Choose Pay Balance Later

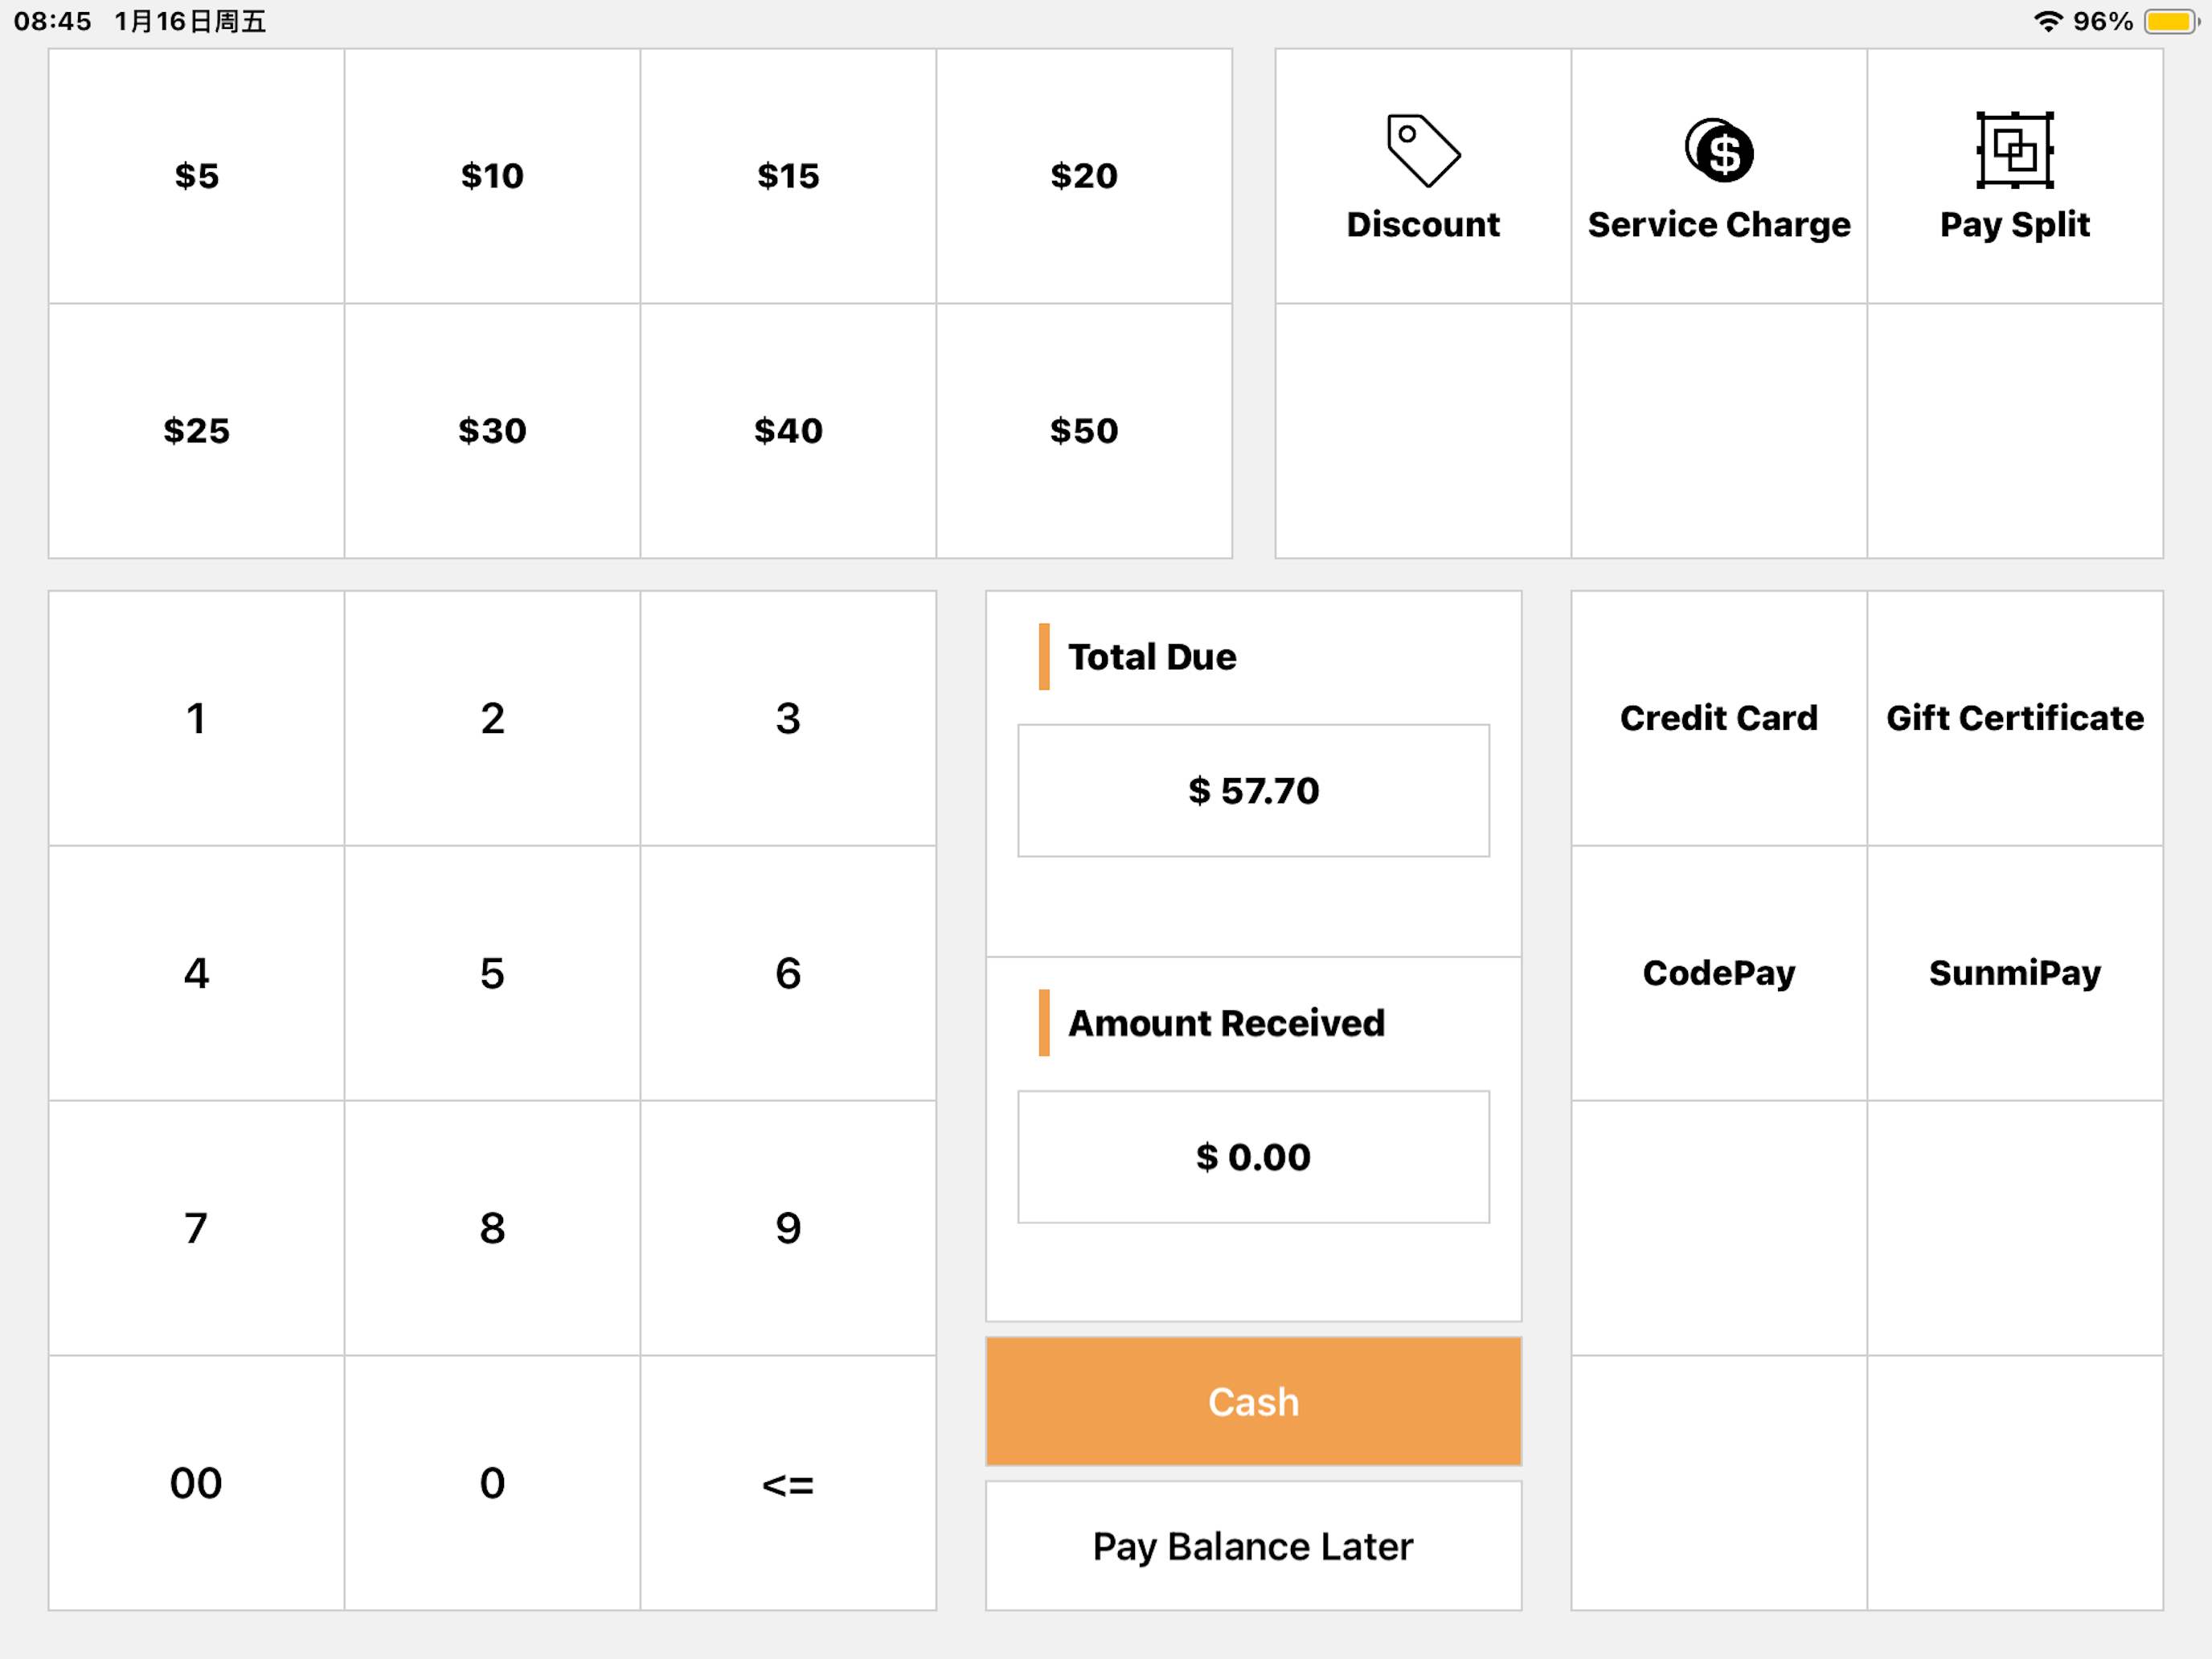pos(1253,1546)
